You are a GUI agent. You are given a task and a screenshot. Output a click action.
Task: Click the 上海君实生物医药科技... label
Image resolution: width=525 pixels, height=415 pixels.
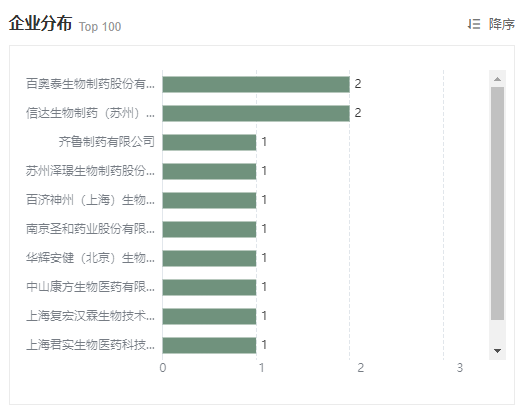tap(90, 345)
